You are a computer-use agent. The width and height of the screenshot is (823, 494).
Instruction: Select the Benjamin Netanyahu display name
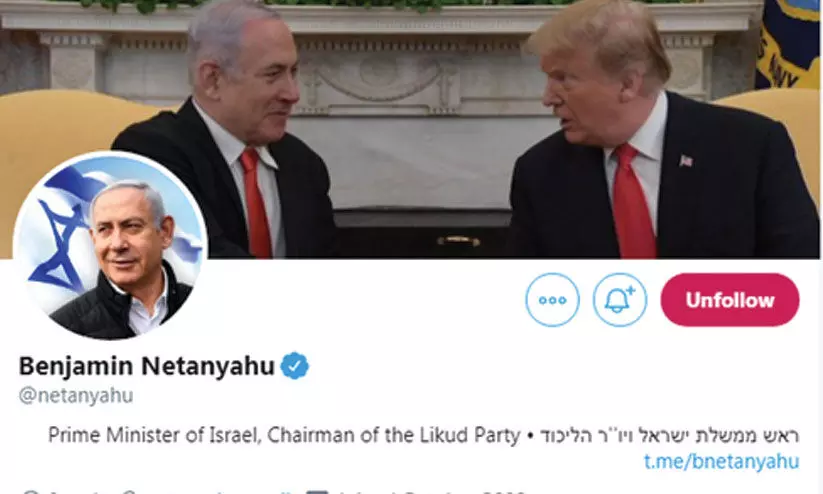[x=146, y=366]
